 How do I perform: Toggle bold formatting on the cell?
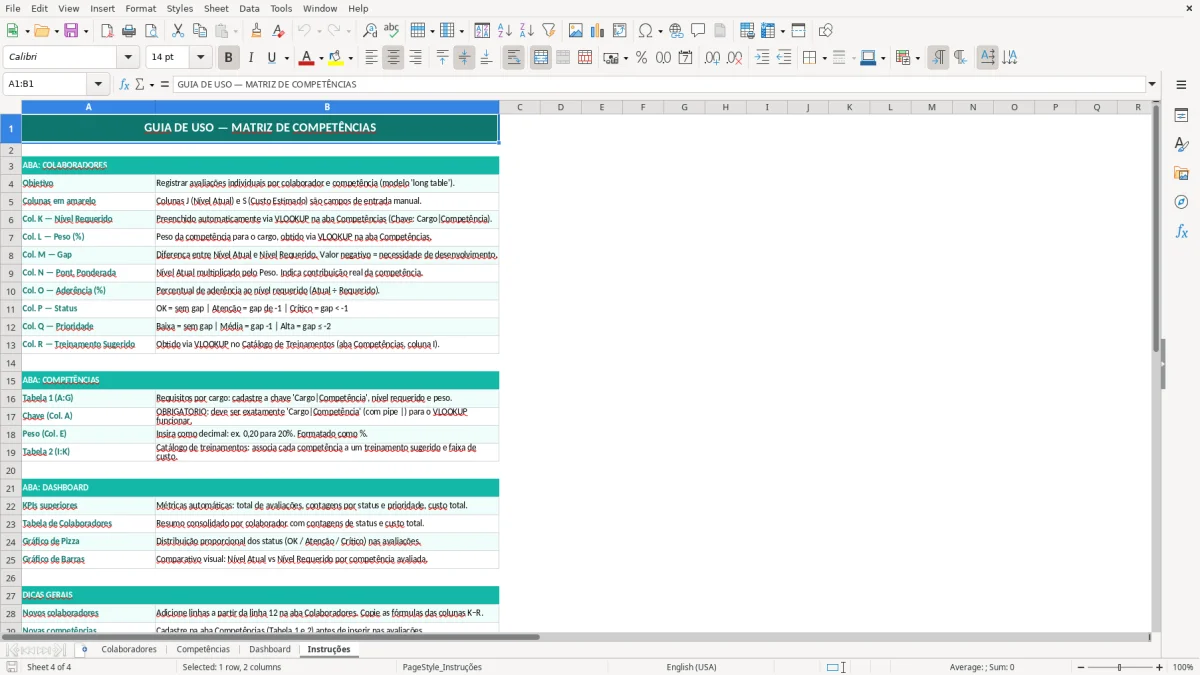point(228,57)
